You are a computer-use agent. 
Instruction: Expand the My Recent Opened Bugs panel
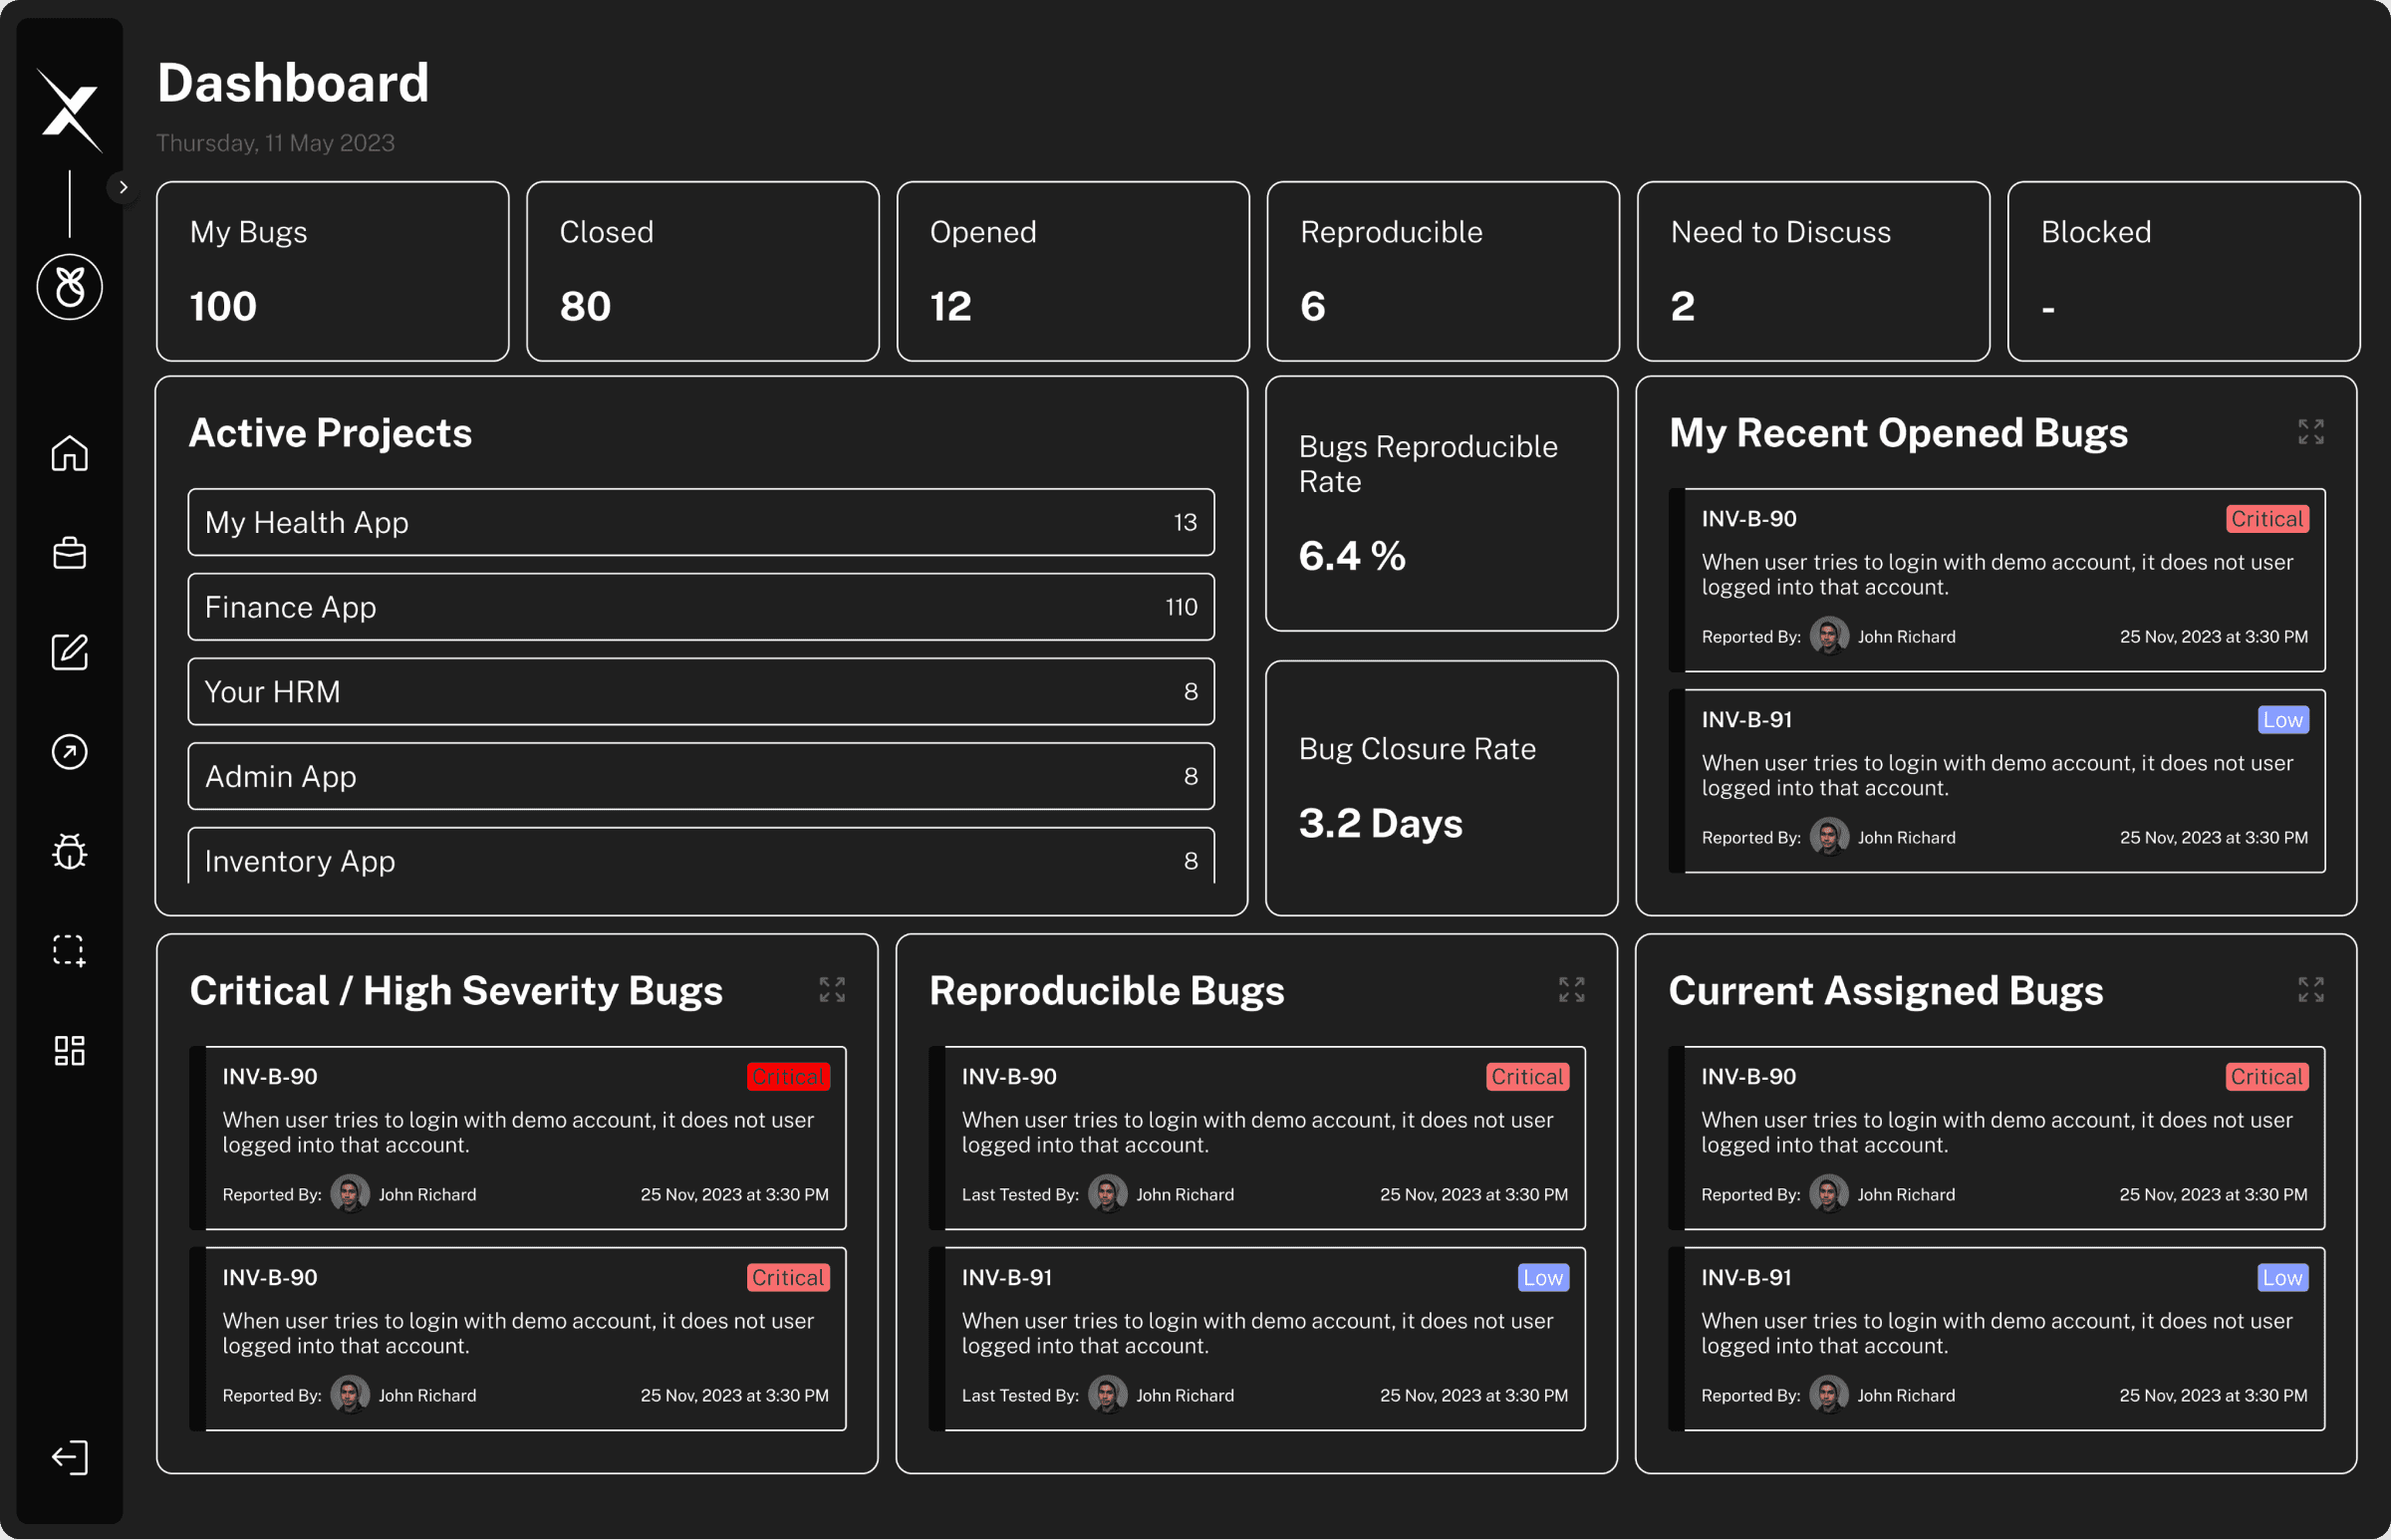(2311, 432)
